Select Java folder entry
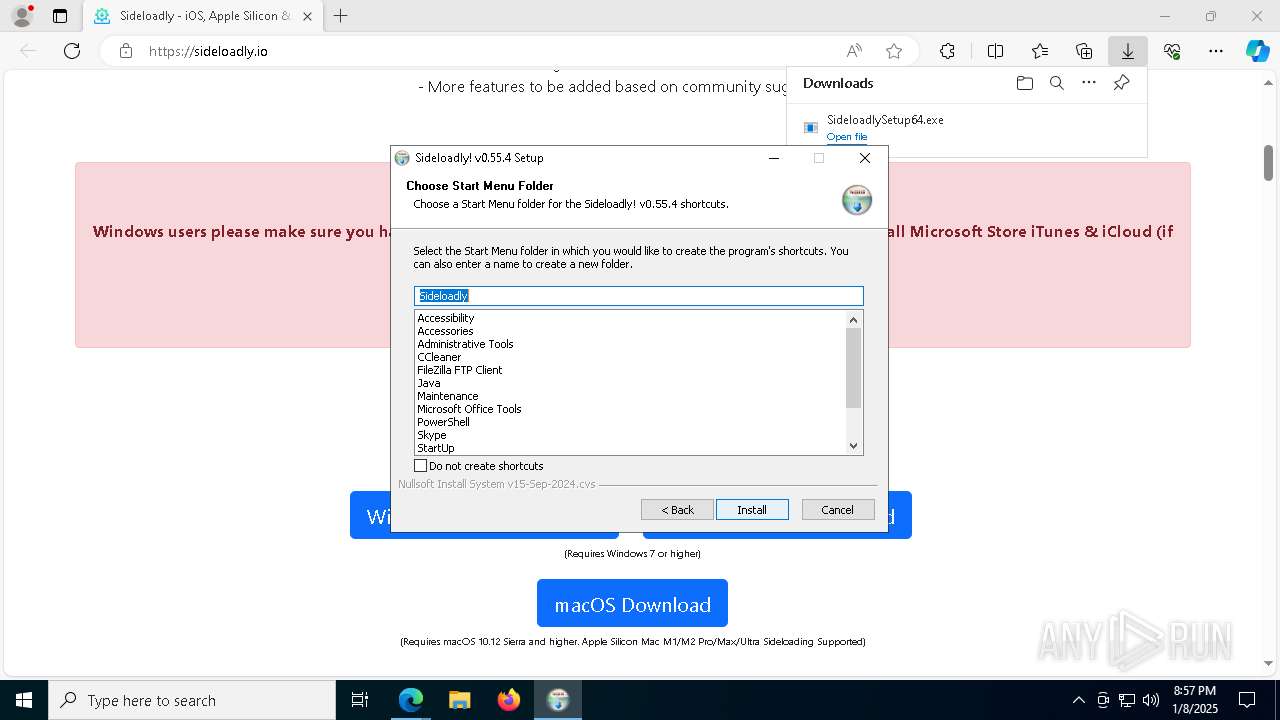Viewport: 1280px width, 720px height. 429,383
